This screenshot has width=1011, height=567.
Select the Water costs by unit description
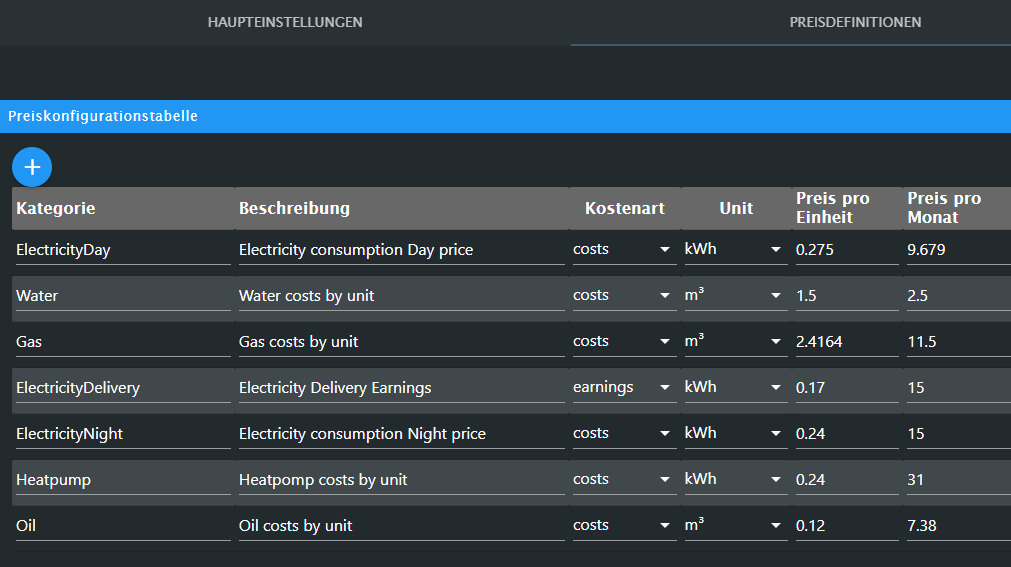(x=402, y=295)
